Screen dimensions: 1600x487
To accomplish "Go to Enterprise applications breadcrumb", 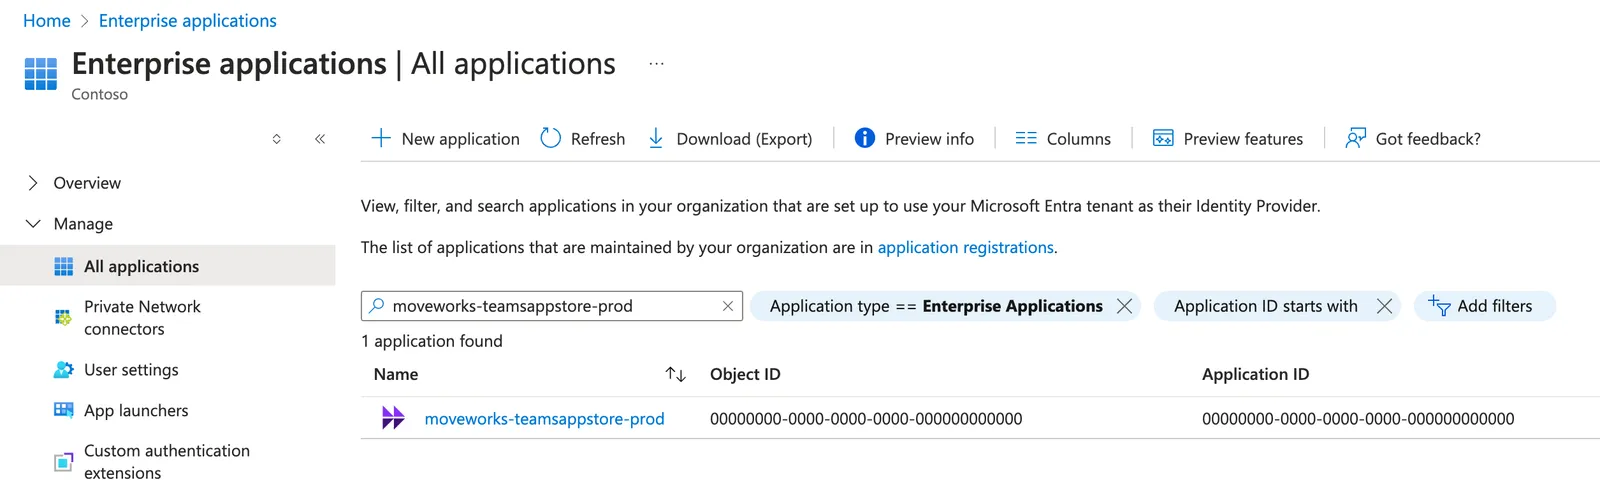I will point(187,21).
